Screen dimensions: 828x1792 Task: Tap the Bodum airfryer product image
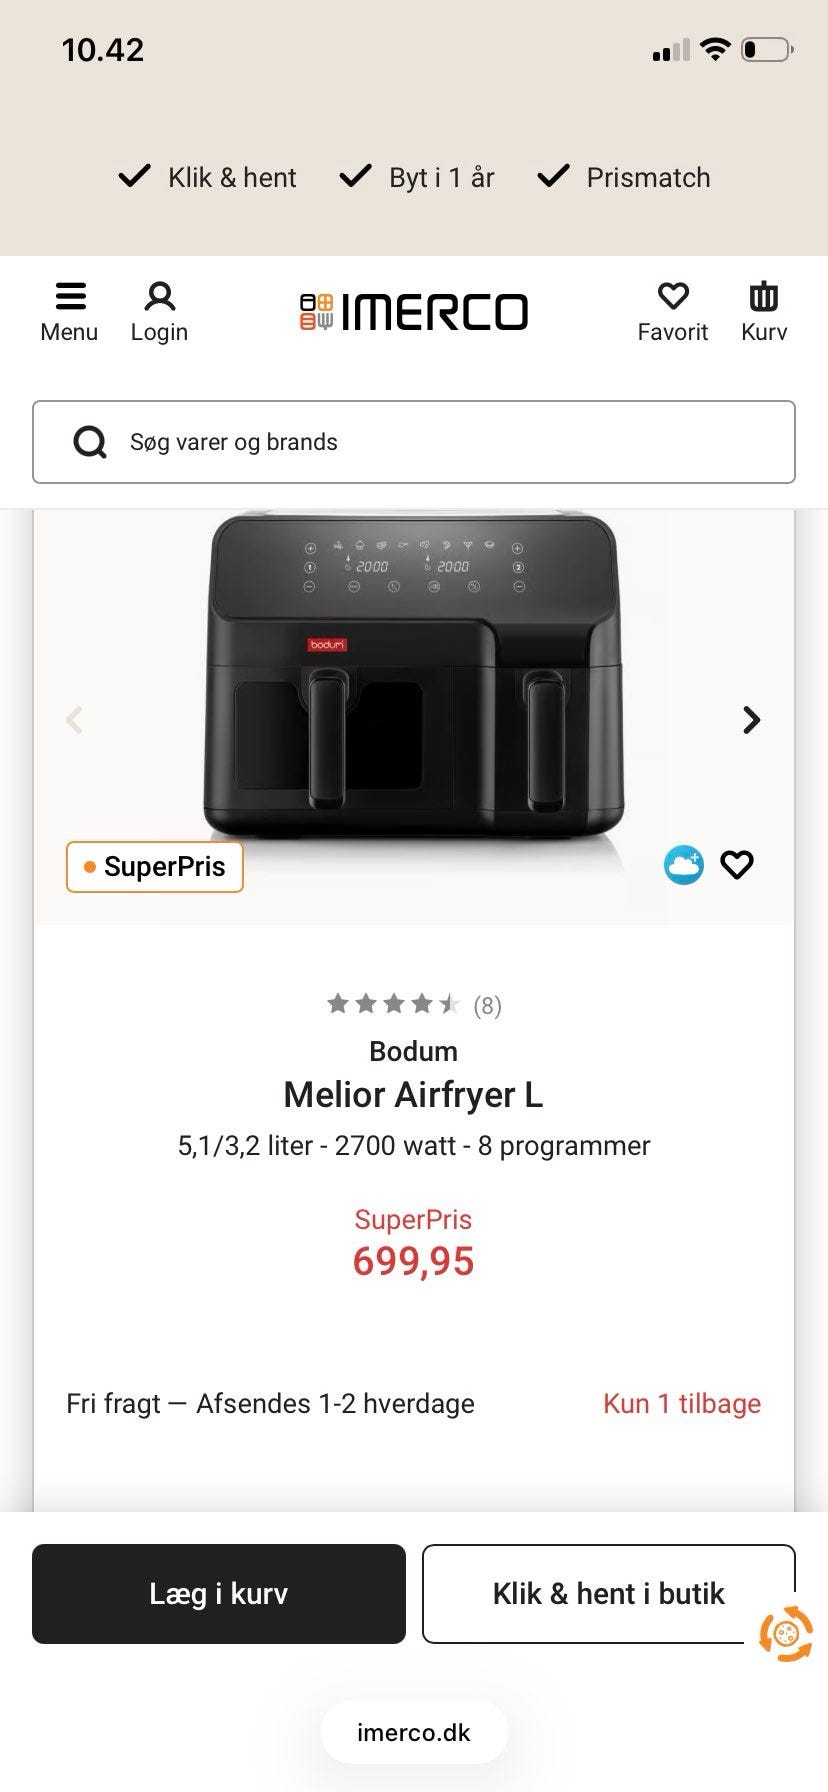tap(414, 680)
